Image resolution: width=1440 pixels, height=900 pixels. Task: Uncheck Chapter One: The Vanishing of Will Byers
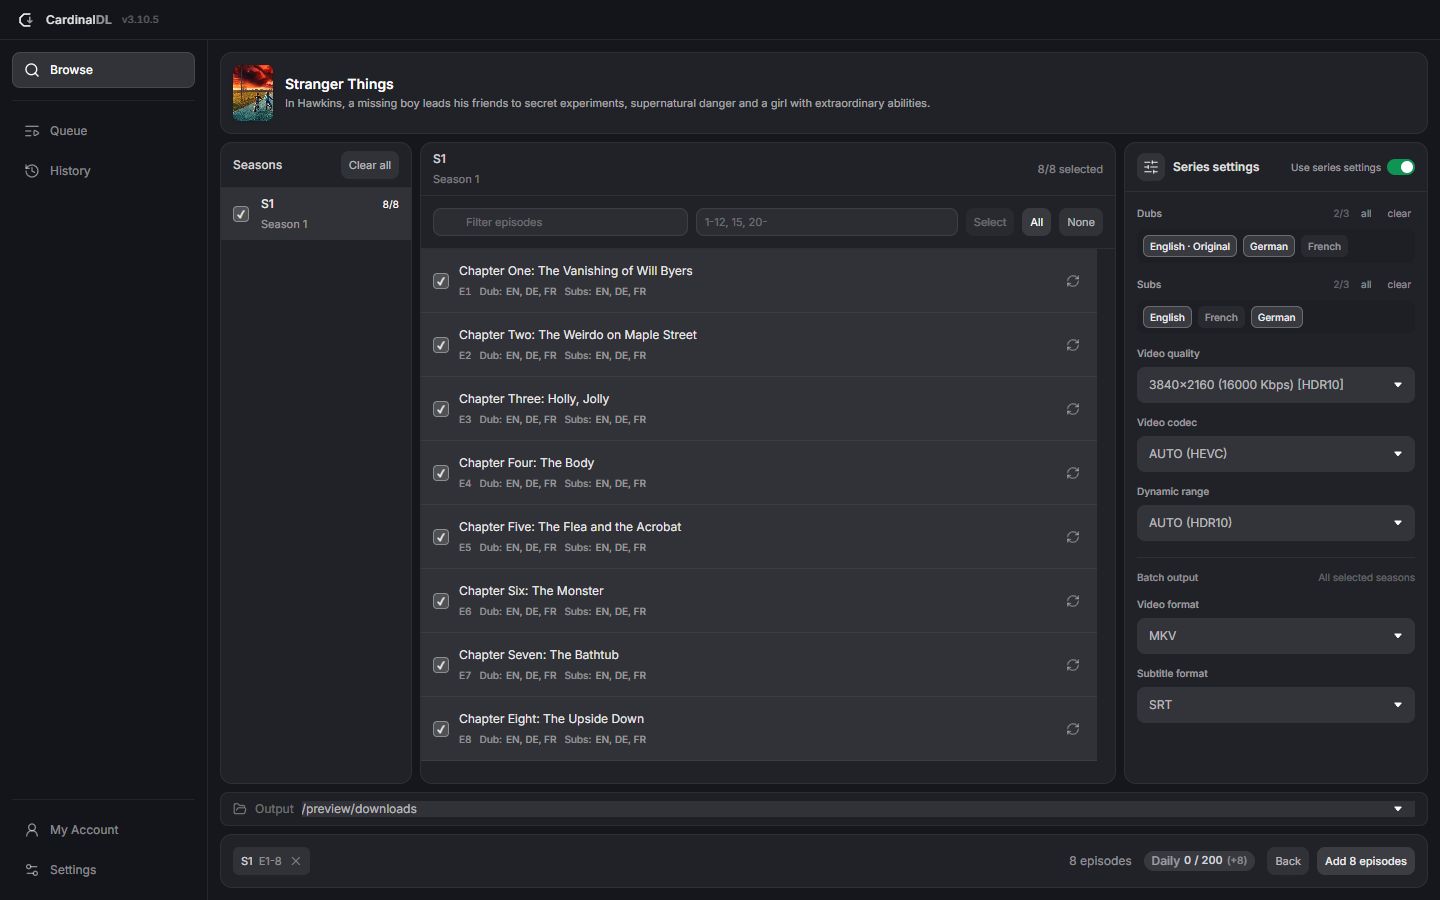click(x=441, y=281)
